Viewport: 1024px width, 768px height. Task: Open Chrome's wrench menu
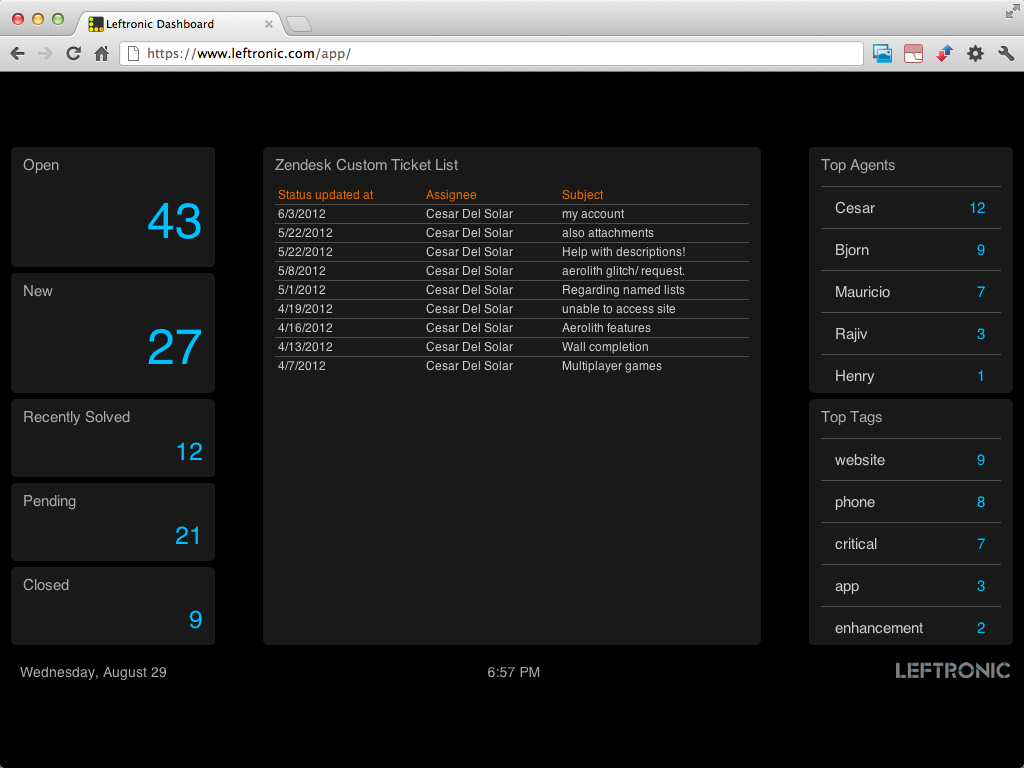[1006, 54]
